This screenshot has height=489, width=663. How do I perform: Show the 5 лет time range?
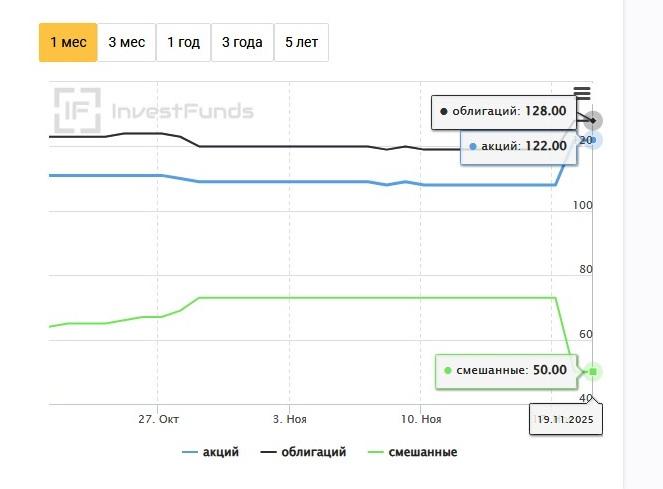pos(301,43)
